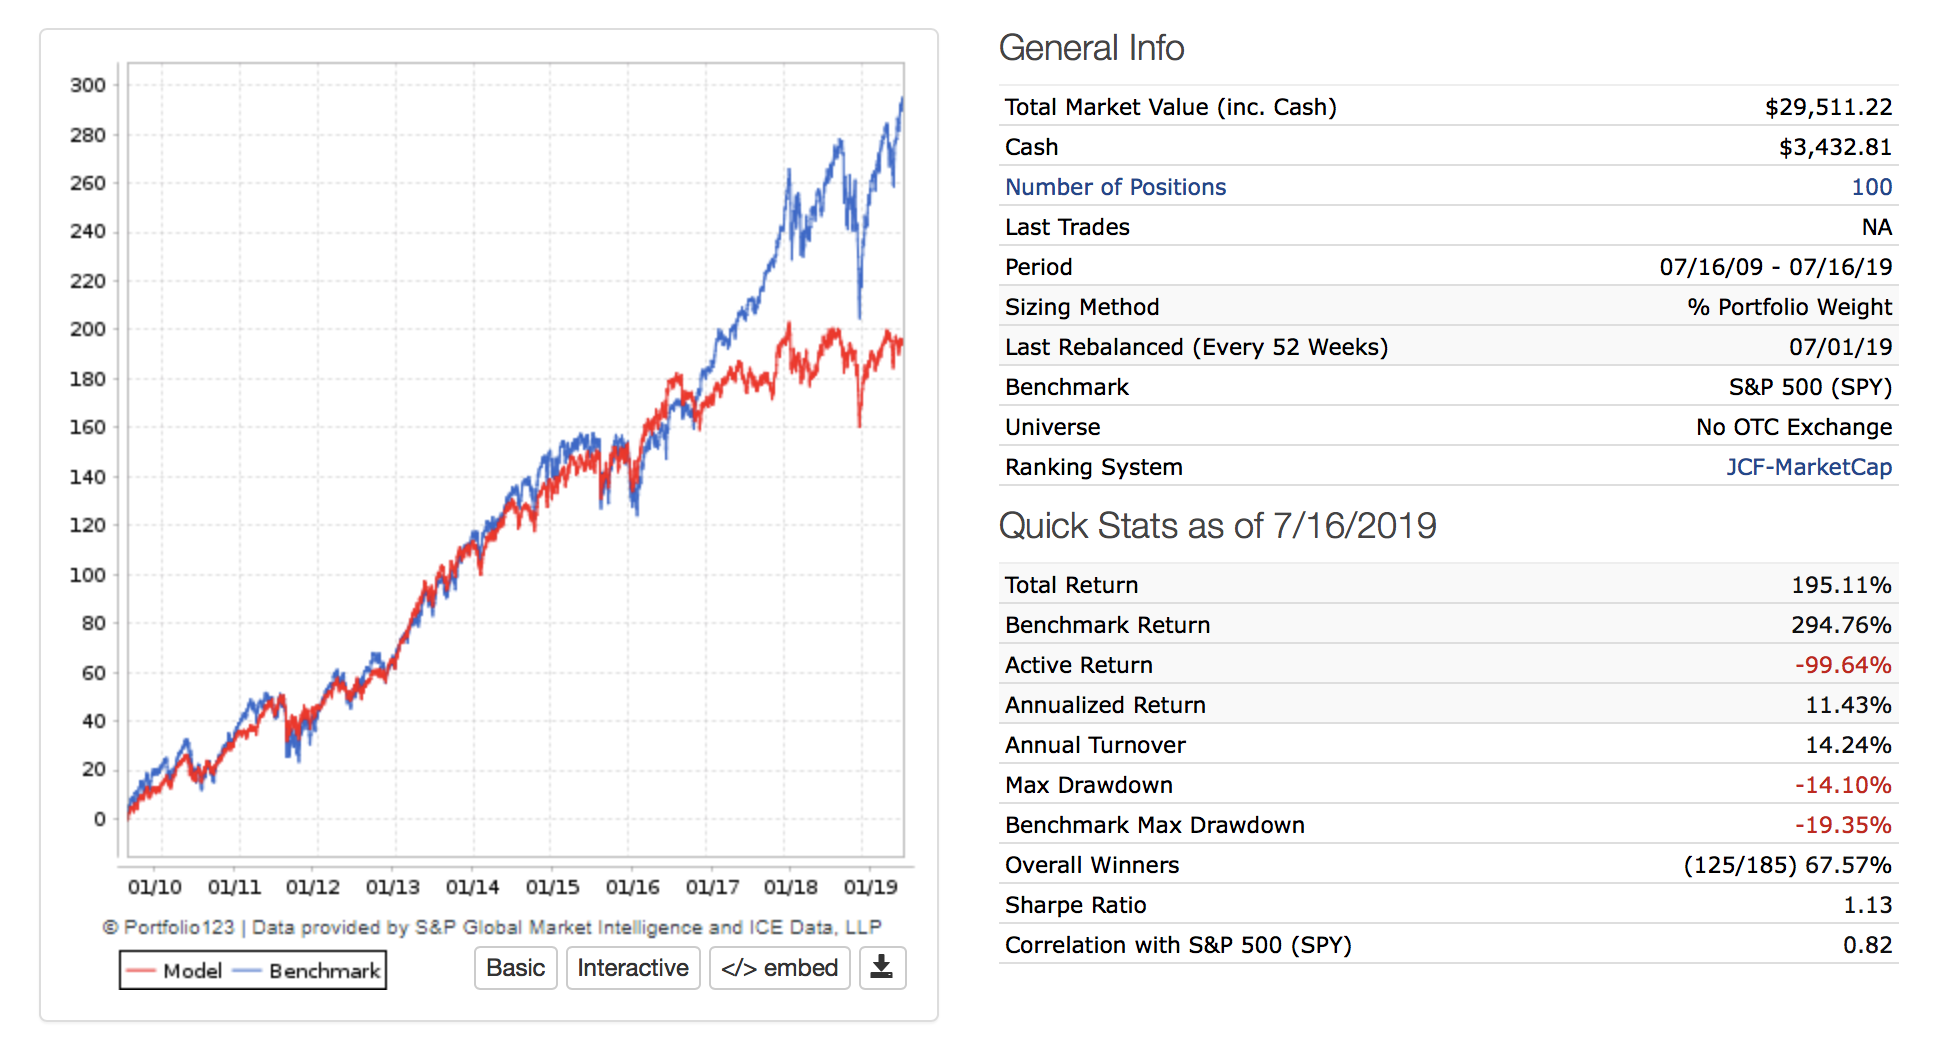Viewport: 1950px width, 1058px height.
Task: Click the 01/10 date axis label
Action: tap(155, 887)
